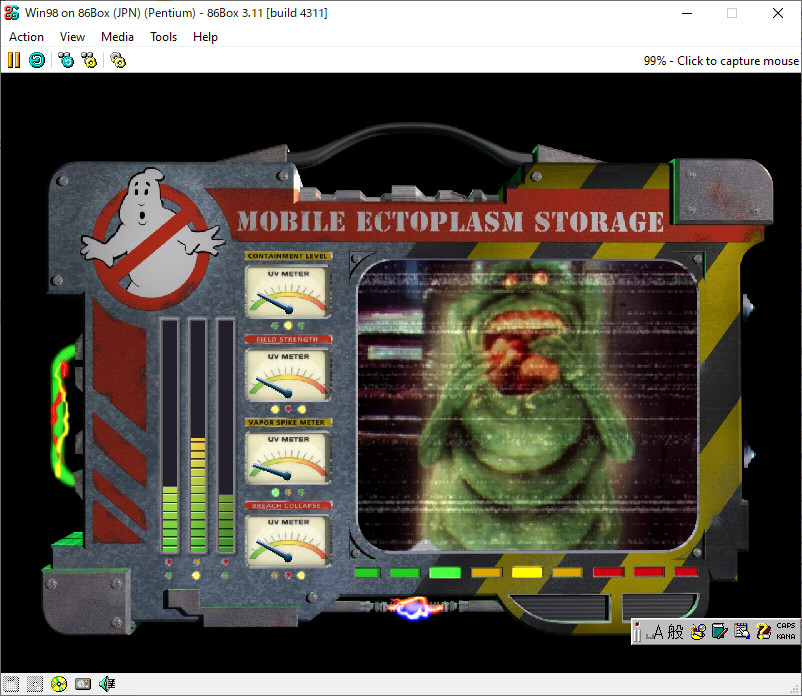Click the first green indicator light below screen

pyautogui.click(x=367, y=572)
